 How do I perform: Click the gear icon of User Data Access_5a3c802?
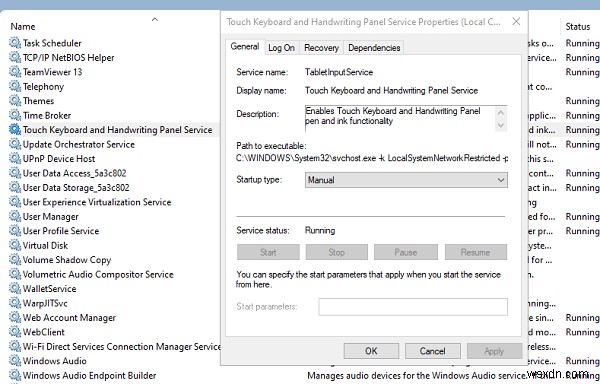15,173
